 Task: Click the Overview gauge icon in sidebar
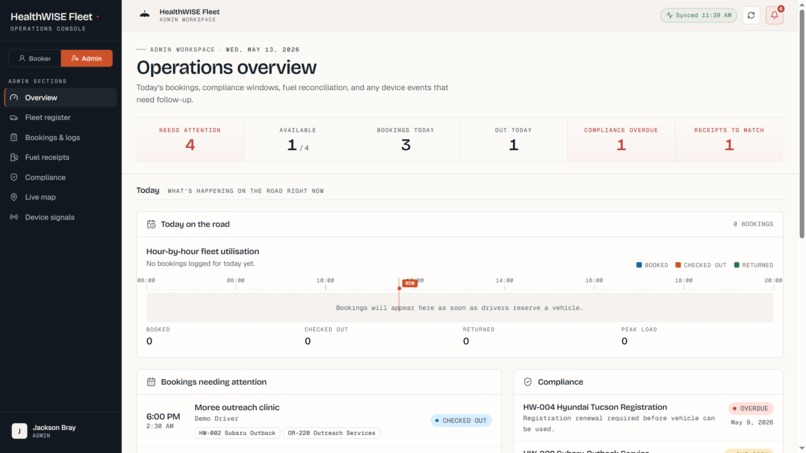pyautogui.click(x=14, y=98)
